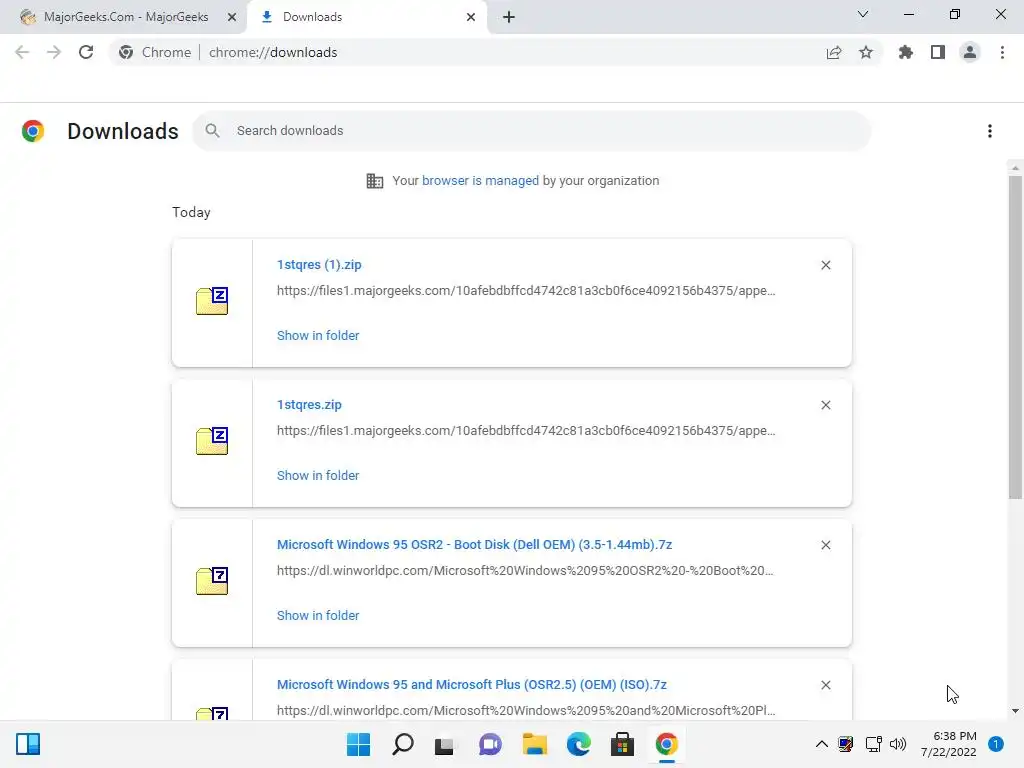
Task: Click the winworldpc URL under Boot Disk file
Action: click(x=525, y=571)
